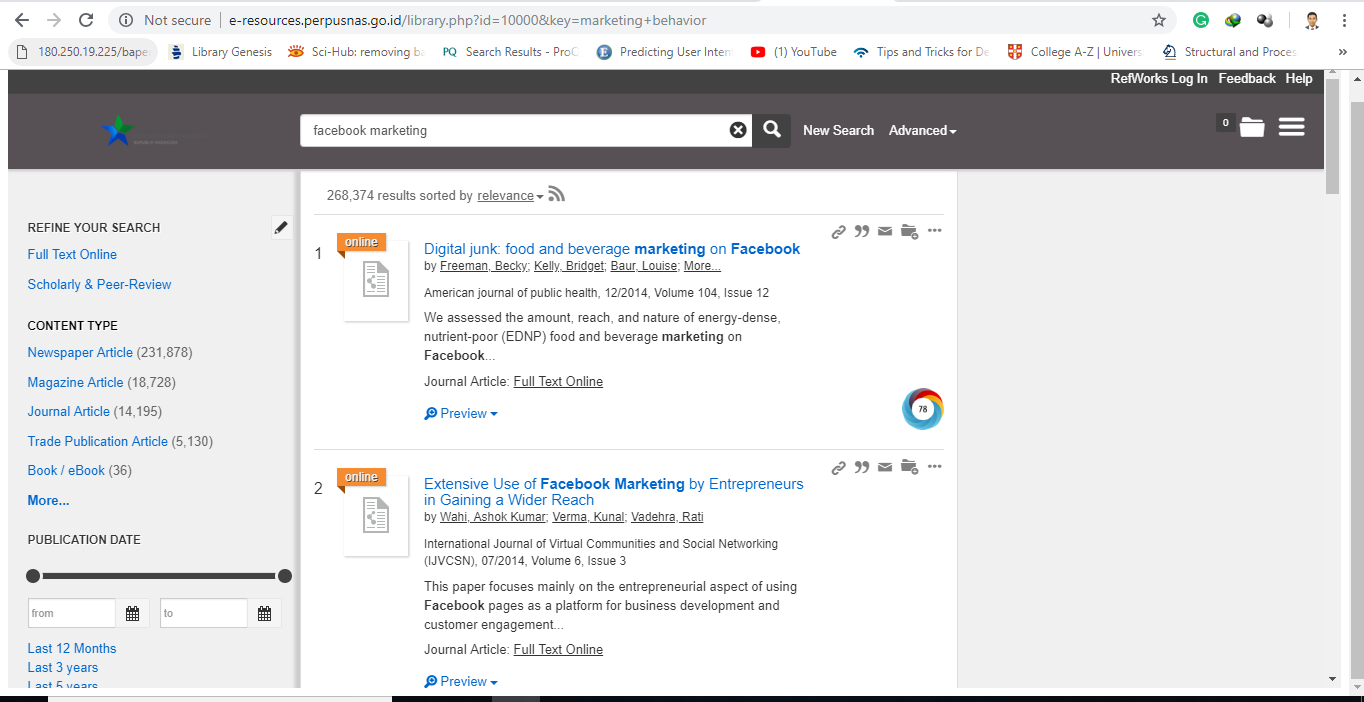Open the saved items folder icon
Screen dimensions: 1364x702
coord(1251,127)
